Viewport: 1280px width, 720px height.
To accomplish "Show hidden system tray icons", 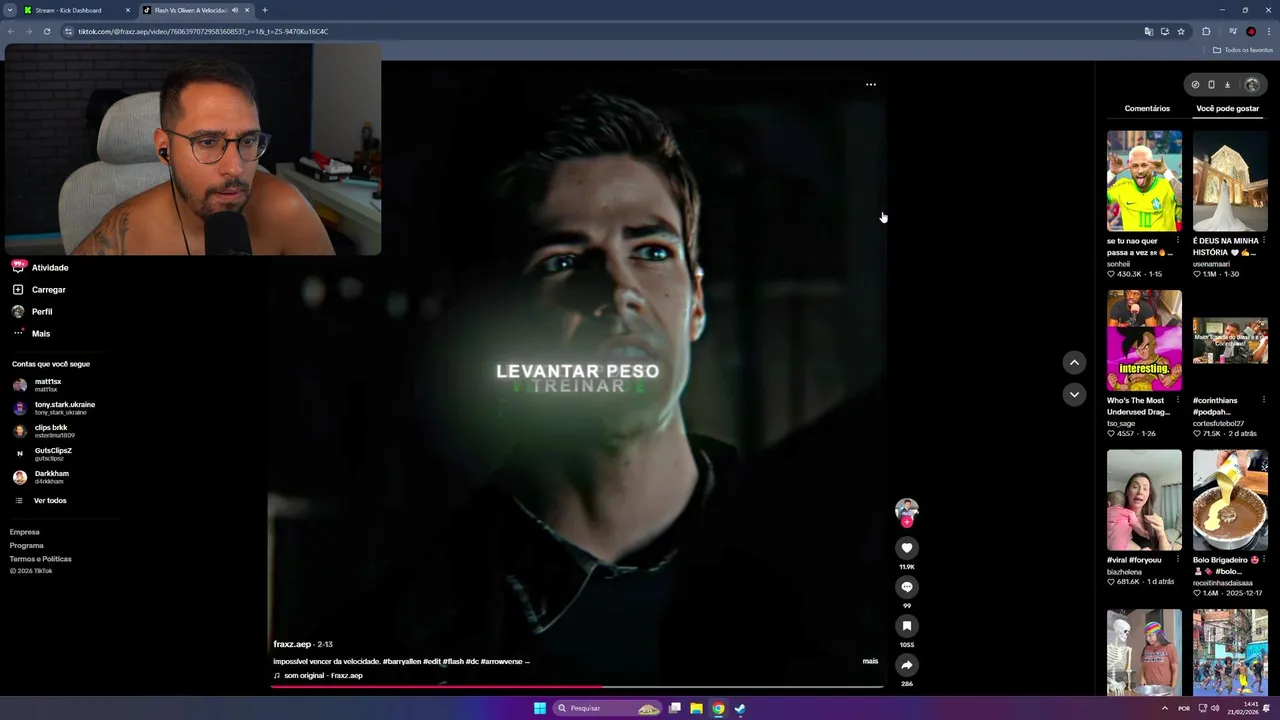I will [x=1164, y=708].
